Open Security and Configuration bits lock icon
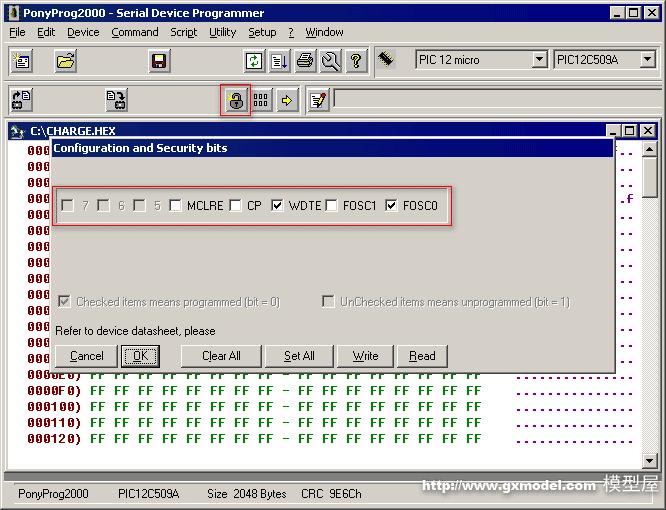666x510 pixels. pyautogui.click(x=235, y=100)
